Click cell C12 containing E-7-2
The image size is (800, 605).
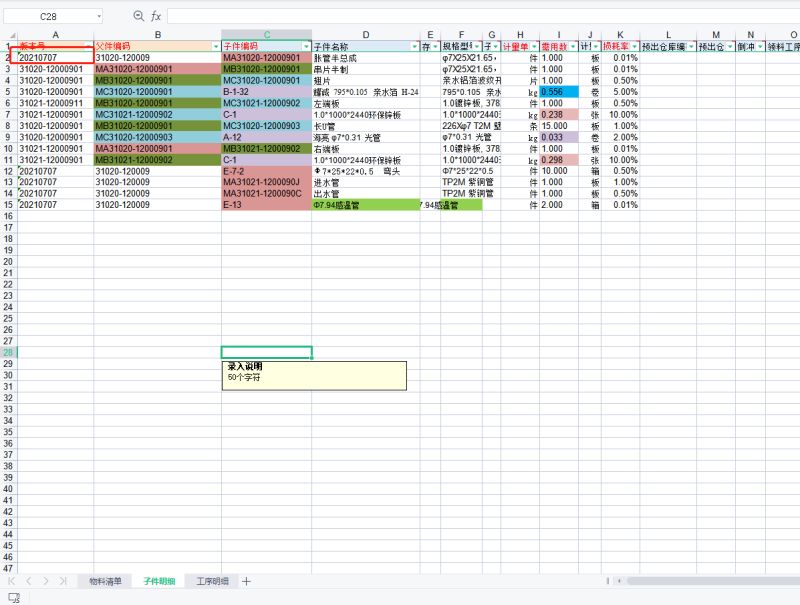coord(266,171)
